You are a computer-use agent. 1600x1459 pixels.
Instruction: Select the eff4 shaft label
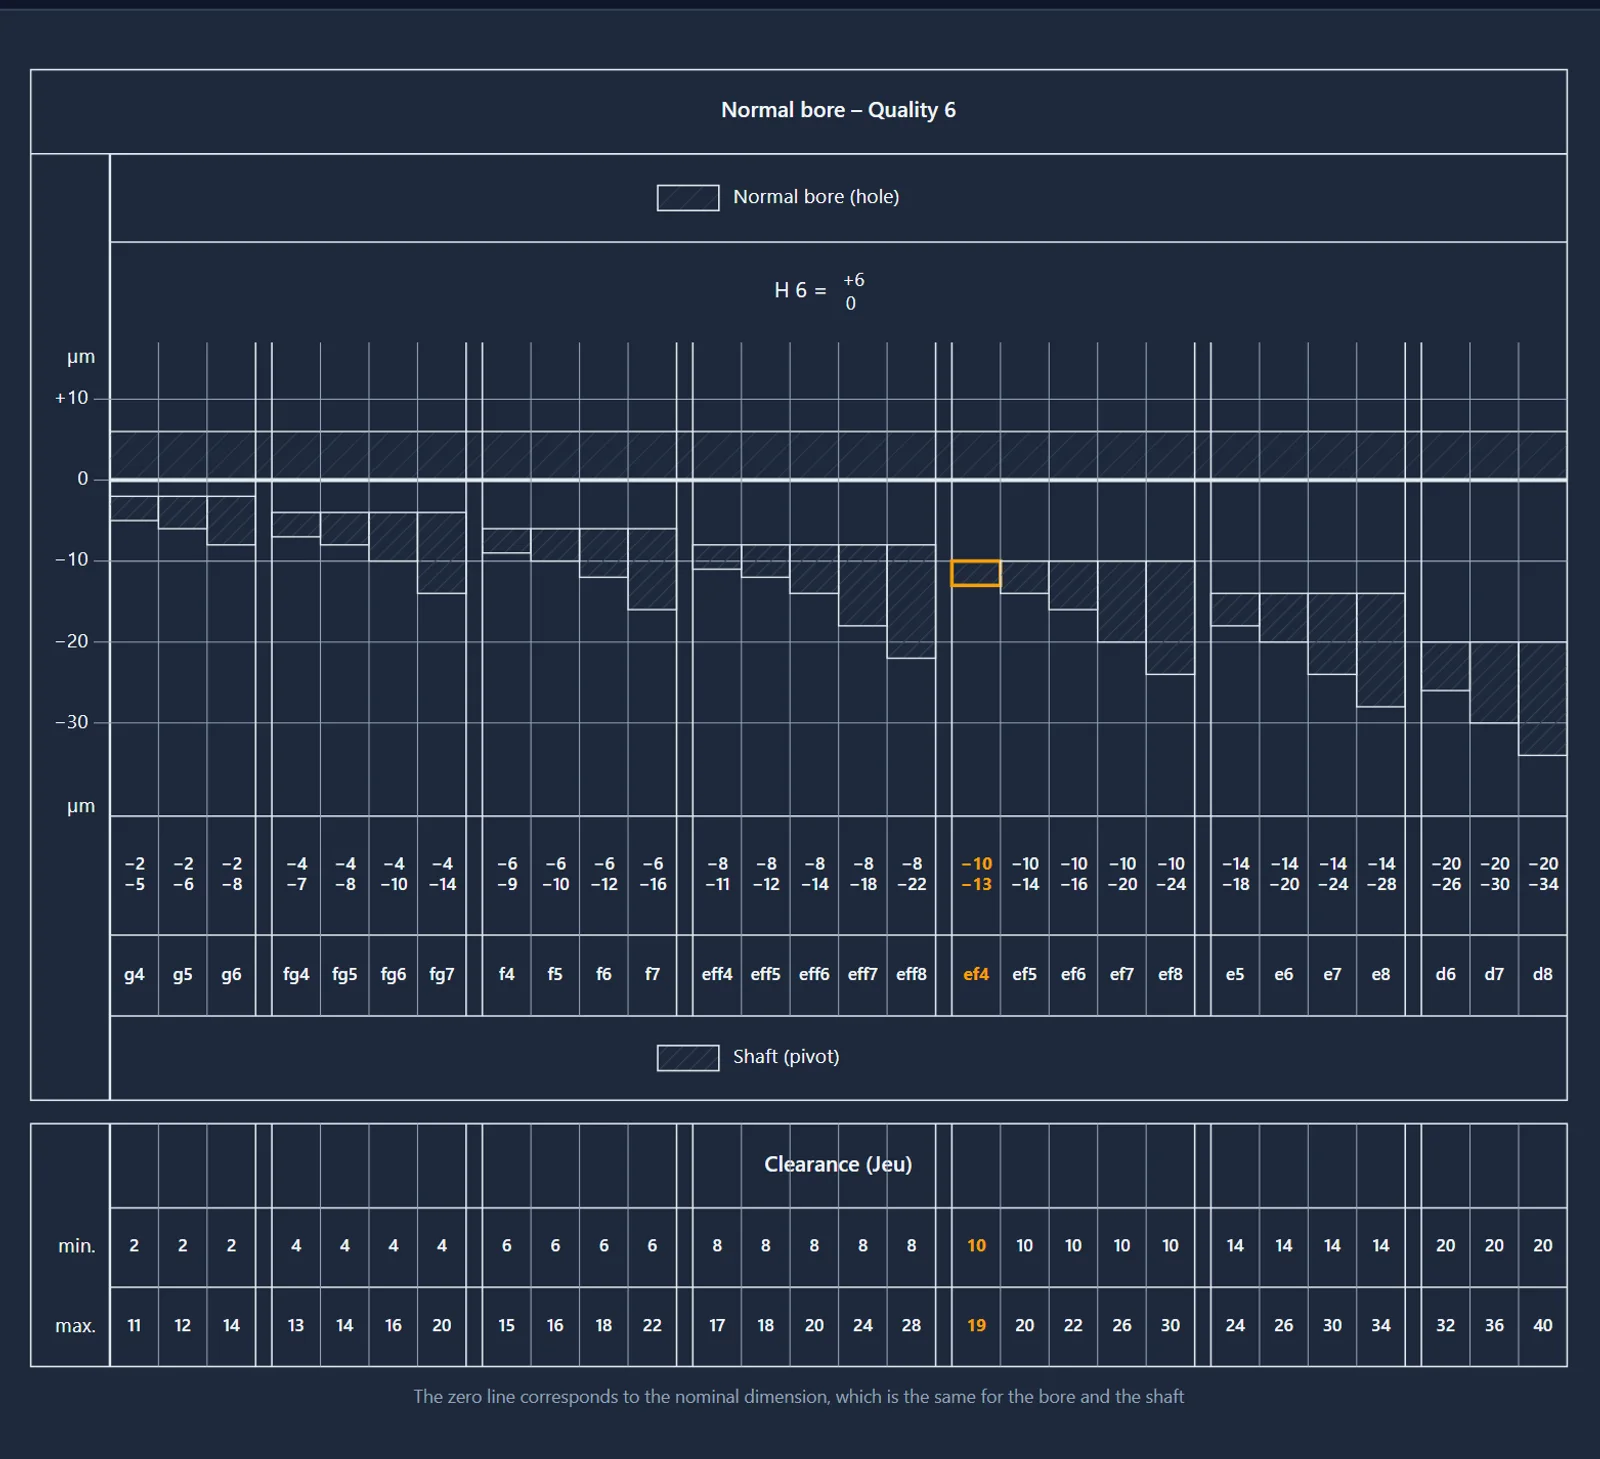pos(717,974)
